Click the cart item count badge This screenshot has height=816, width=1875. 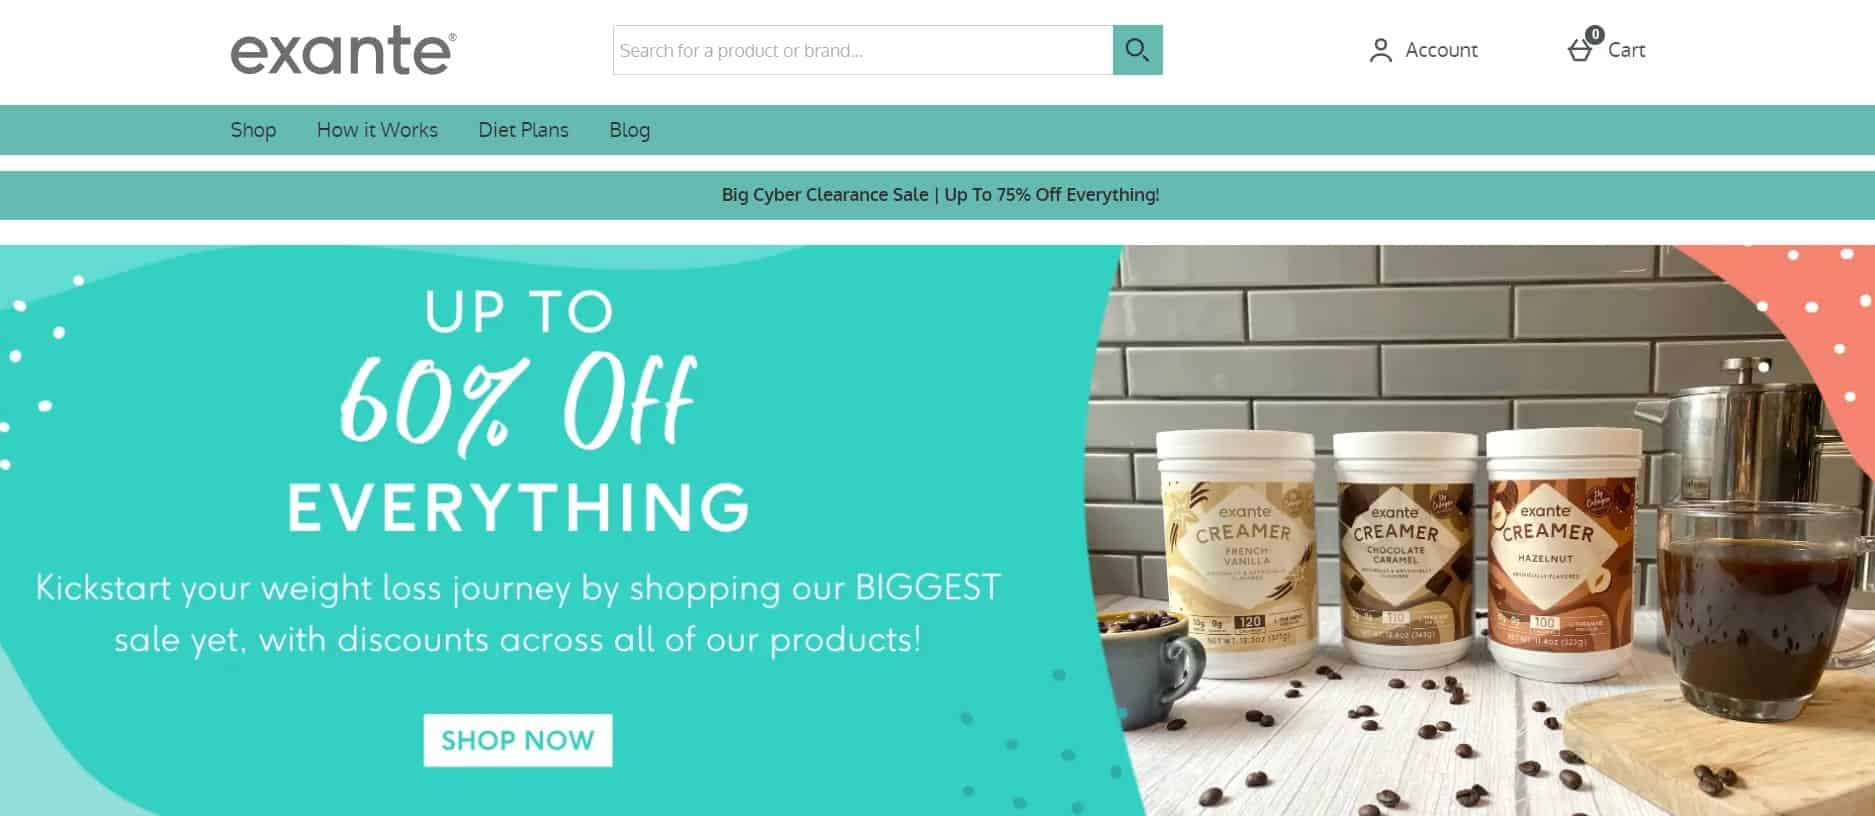(x=1594, y=35)
